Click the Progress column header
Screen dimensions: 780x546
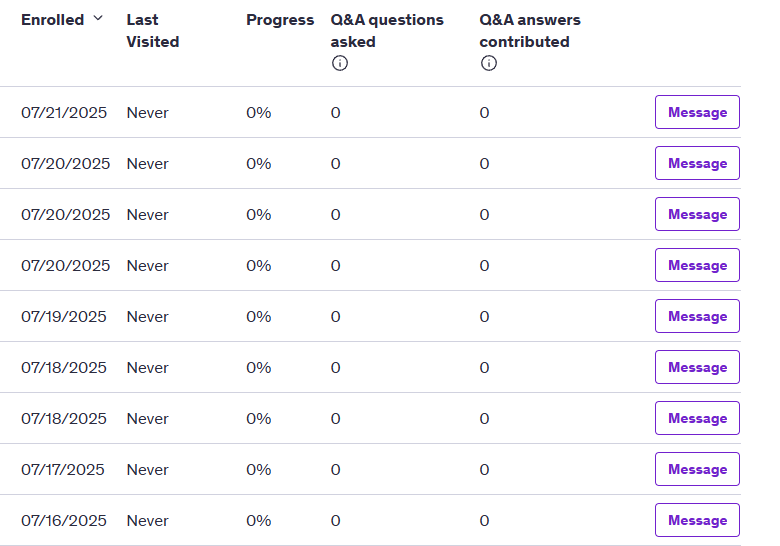click(x=280, y=20)
